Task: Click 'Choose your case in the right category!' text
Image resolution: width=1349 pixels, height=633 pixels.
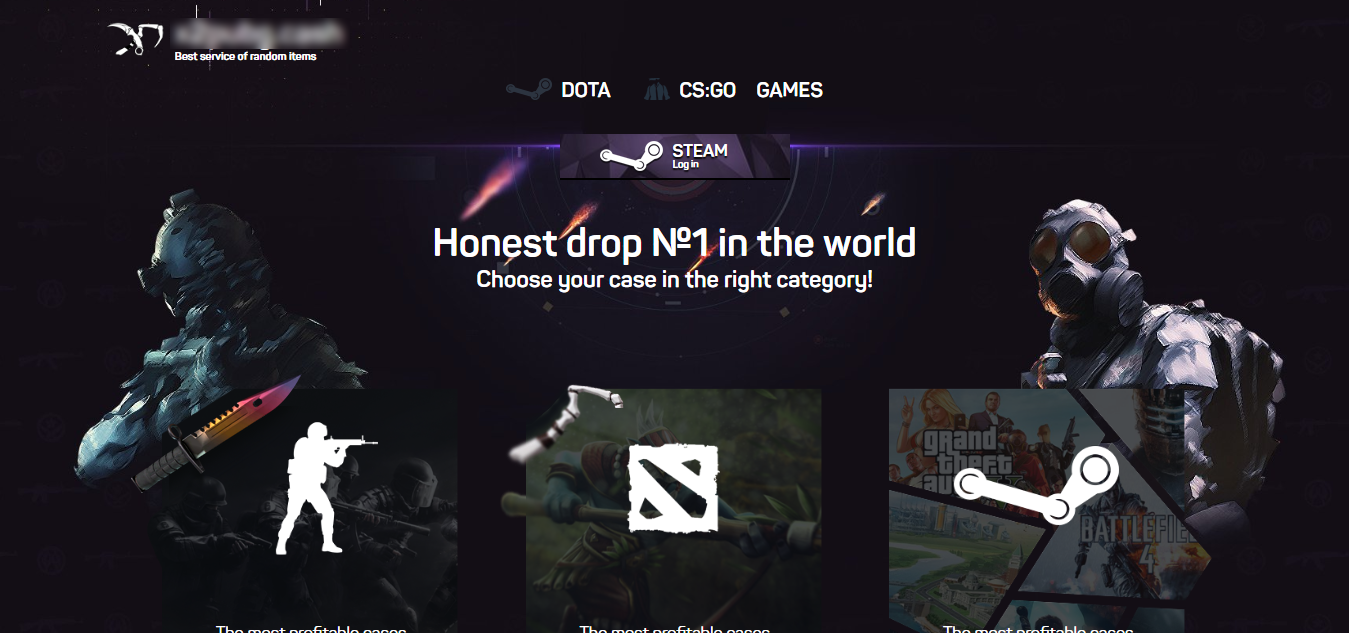Action: click(x=675, y=279)
